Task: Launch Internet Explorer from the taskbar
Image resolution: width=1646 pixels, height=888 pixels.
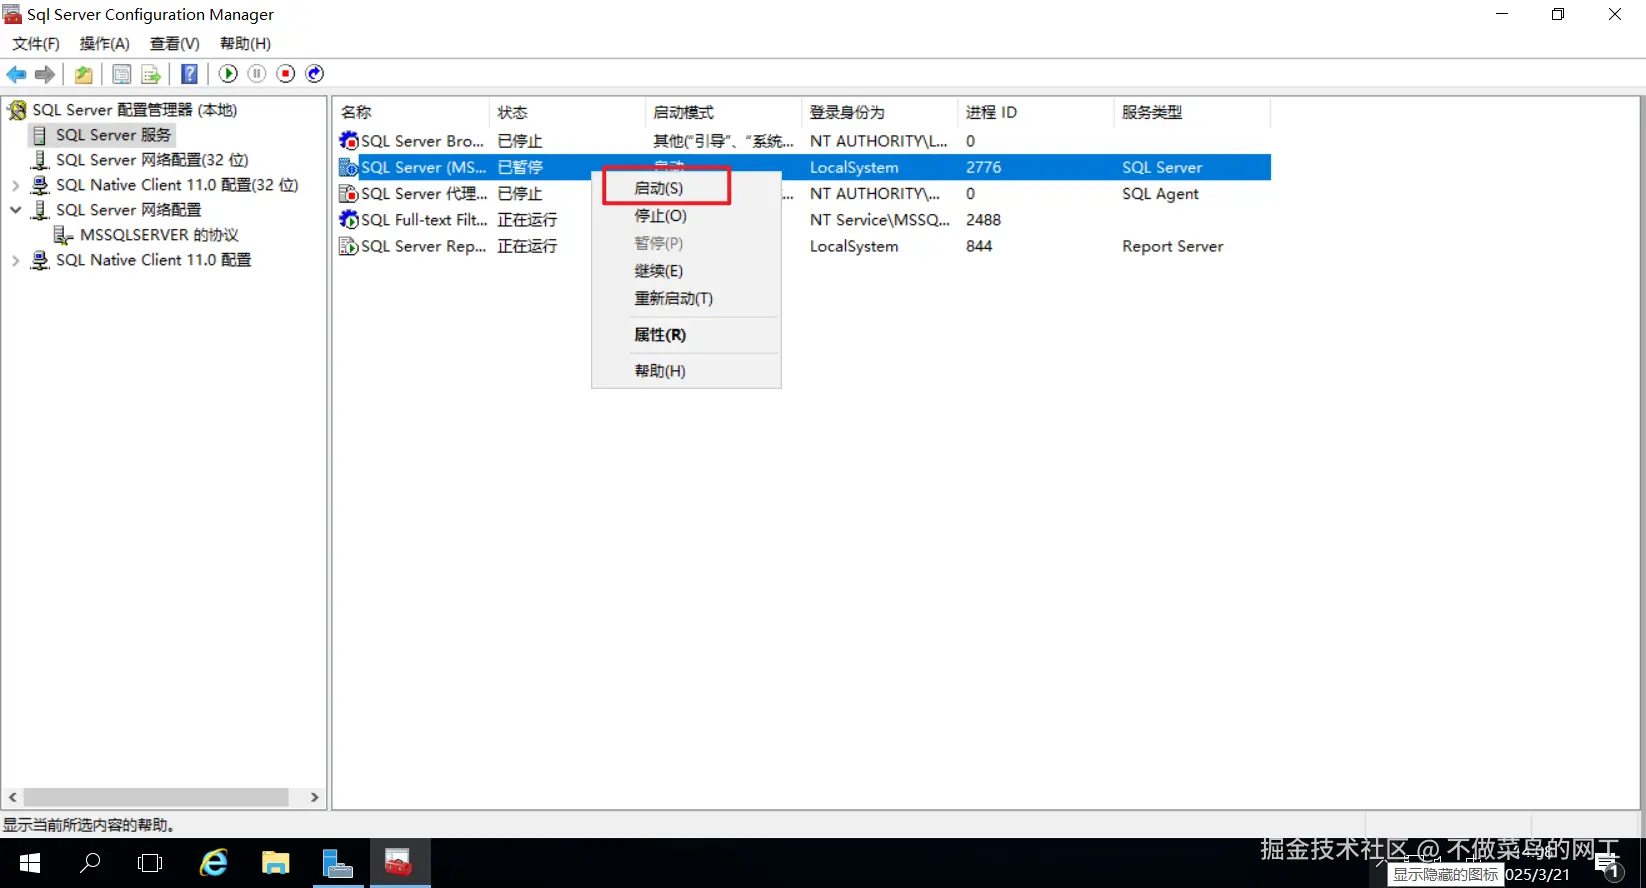Action: [x=213, y=863]
